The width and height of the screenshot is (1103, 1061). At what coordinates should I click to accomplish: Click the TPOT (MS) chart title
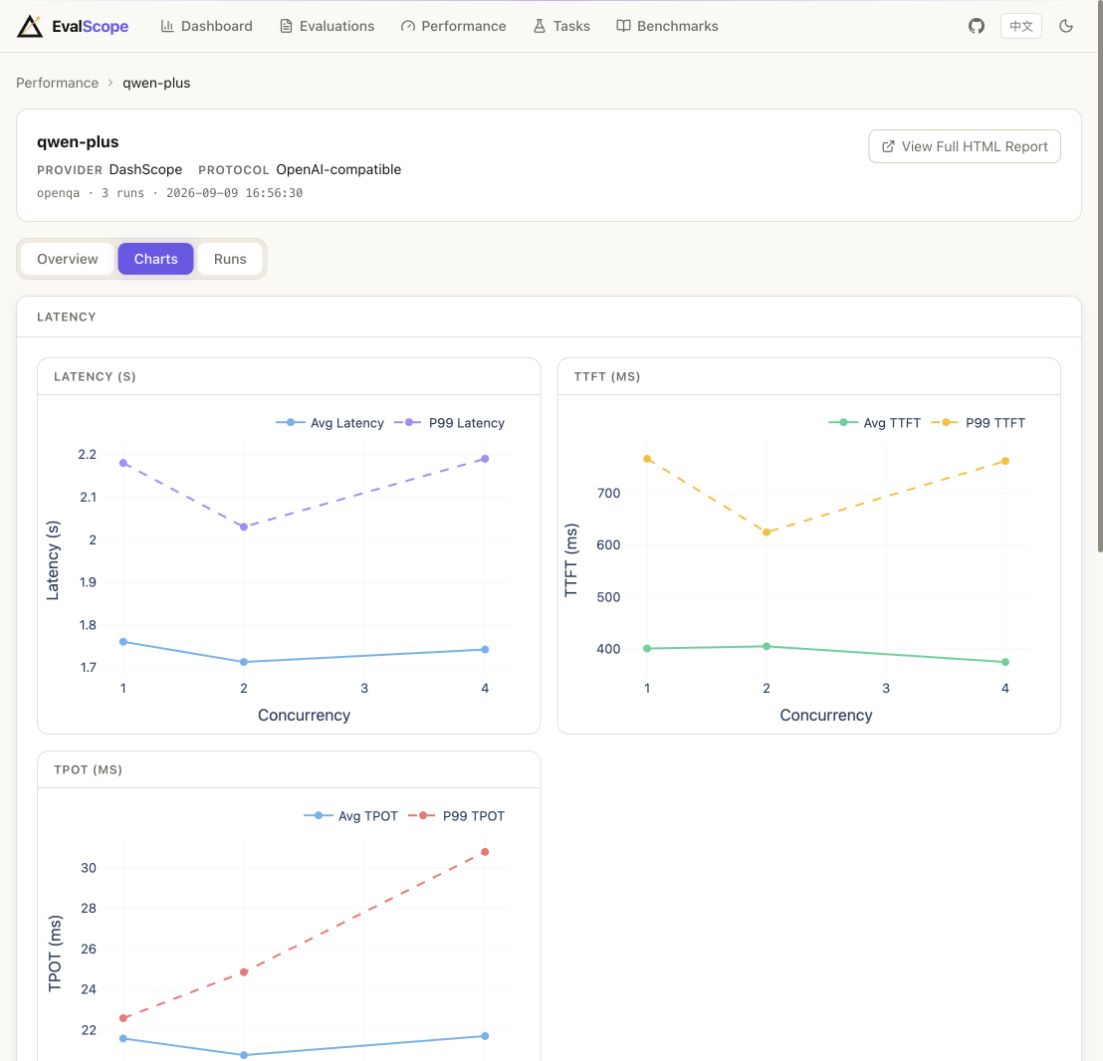point(88,770)
